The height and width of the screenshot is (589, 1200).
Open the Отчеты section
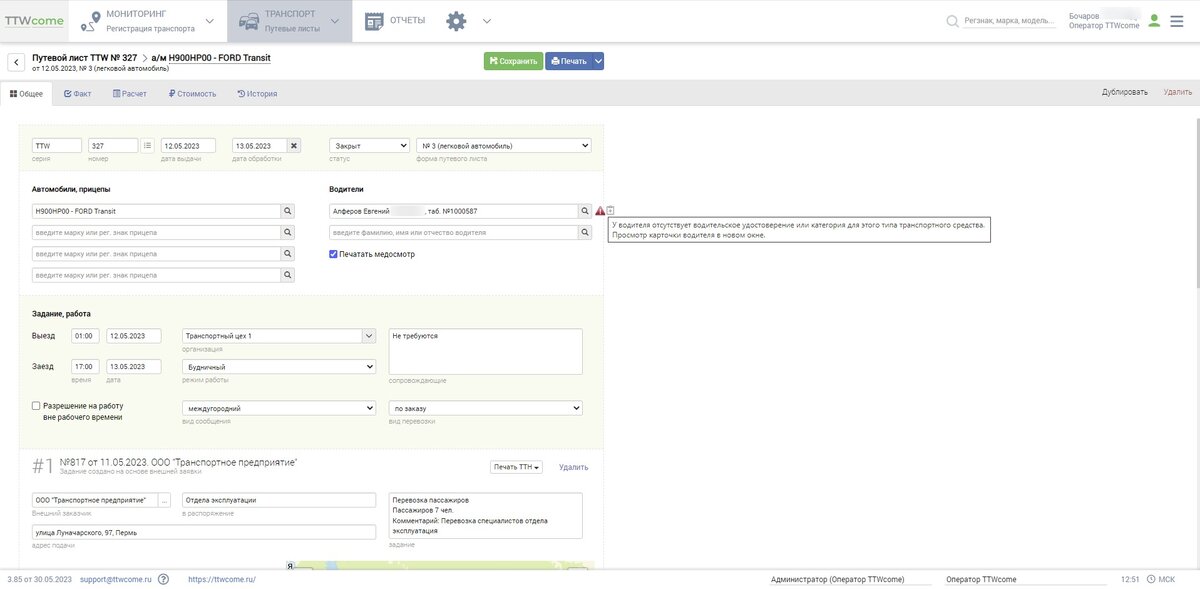[395, 21]
